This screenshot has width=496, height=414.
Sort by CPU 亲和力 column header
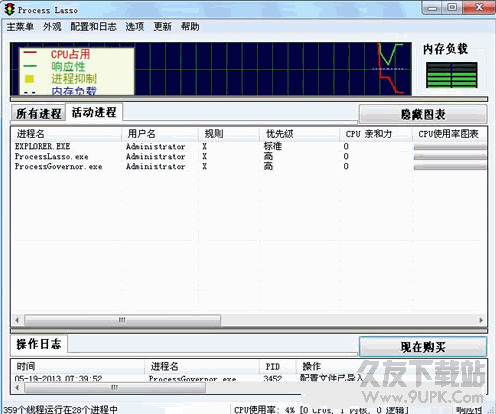point(376,134)
